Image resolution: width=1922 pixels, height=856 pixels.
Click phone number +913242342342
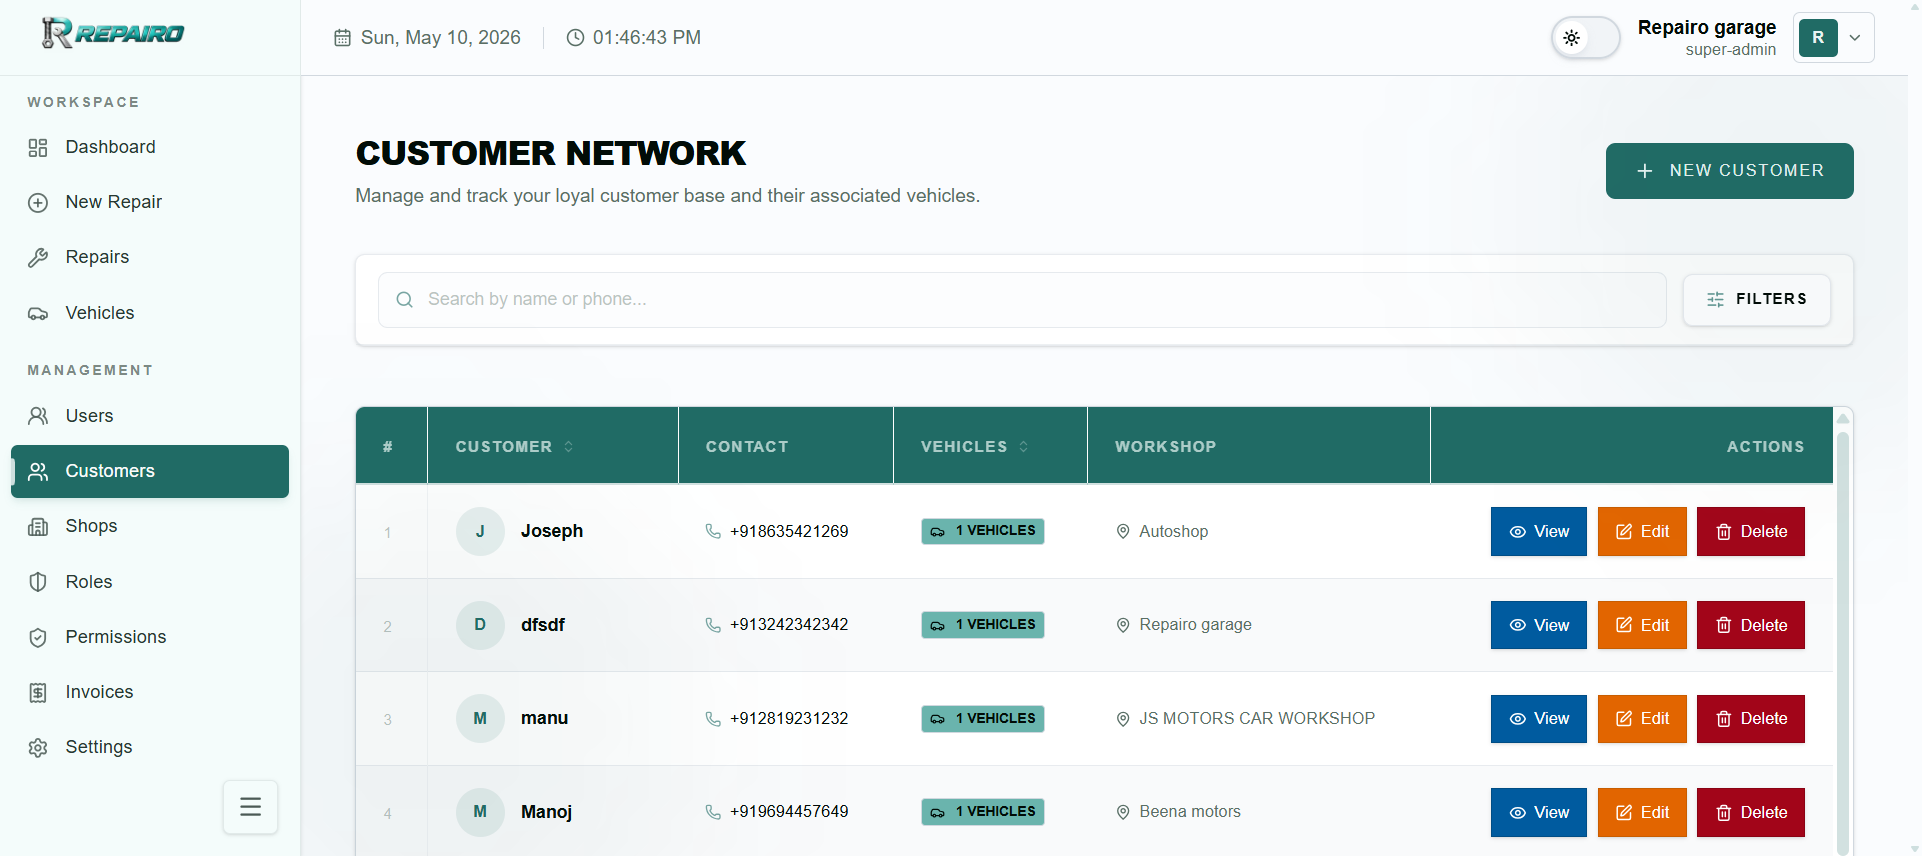coord(789,625)
